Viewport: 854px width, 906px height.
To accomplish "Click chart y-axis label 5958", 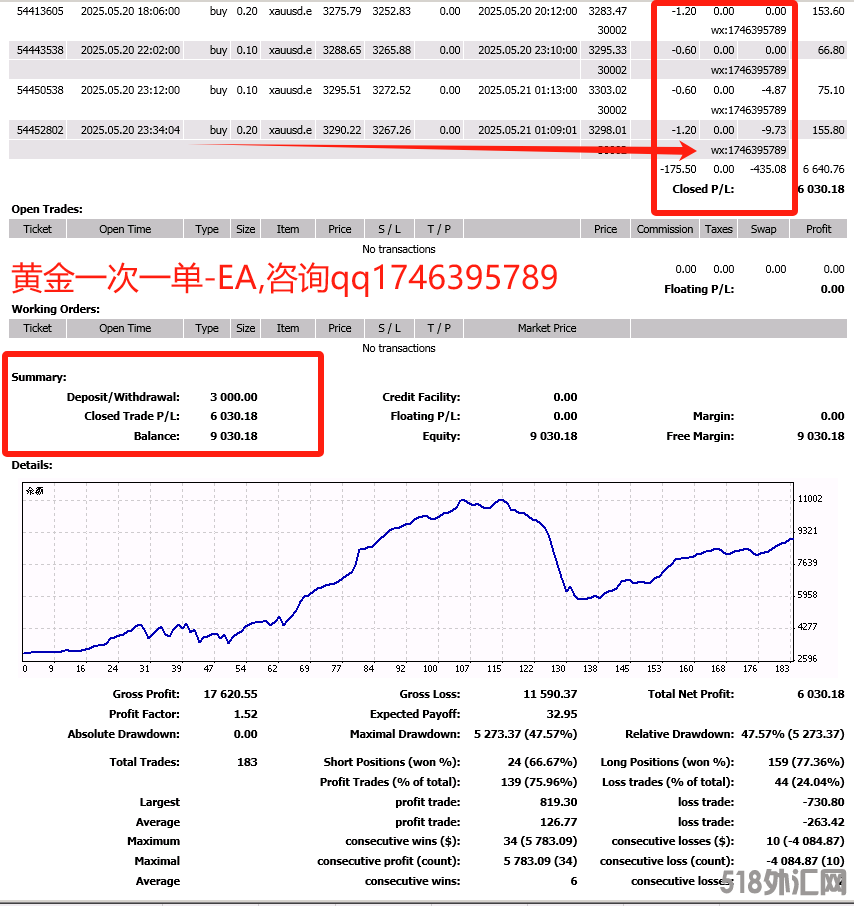I will click(807, 595).
